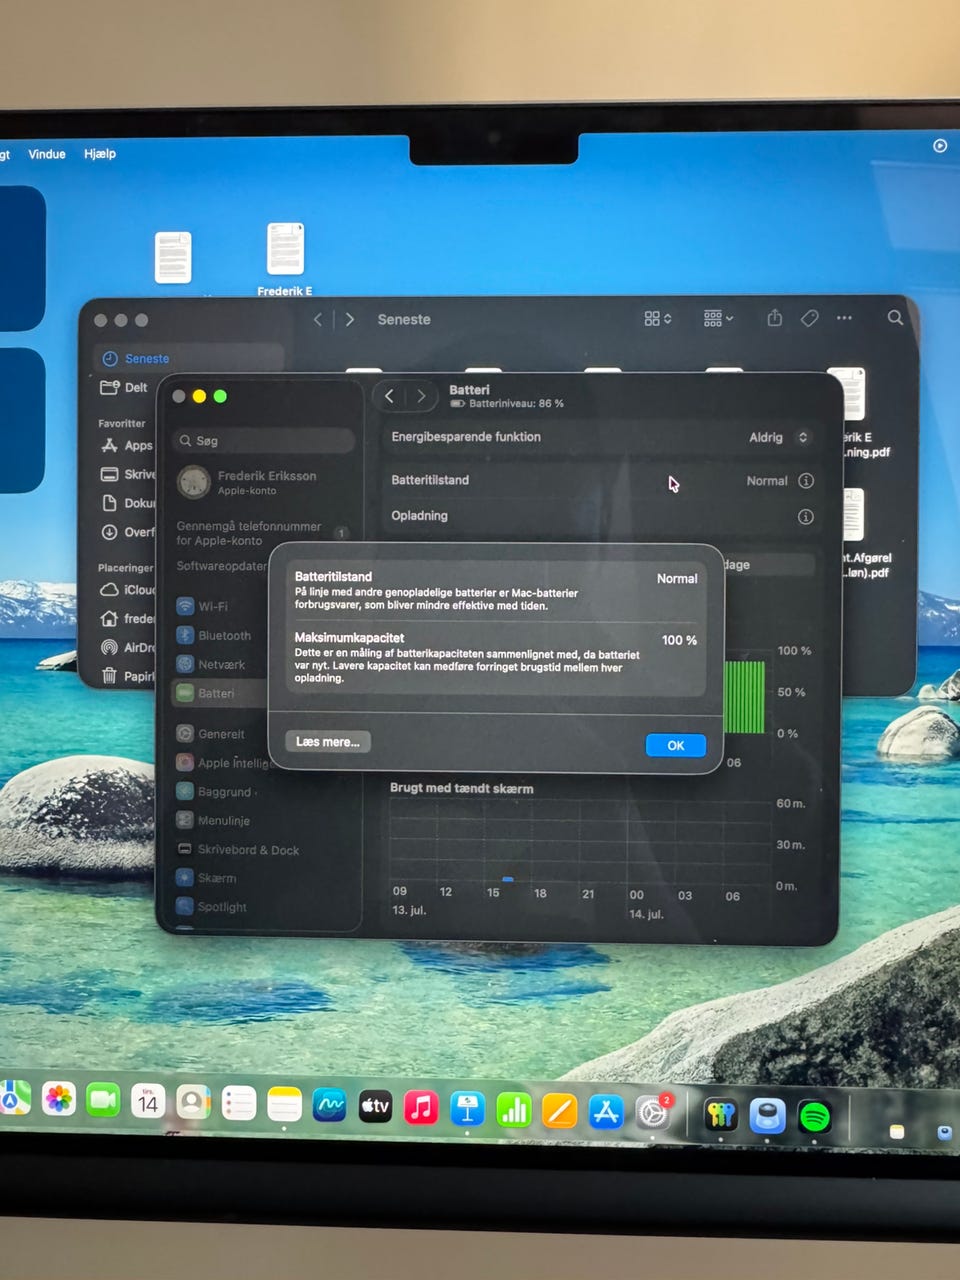Launch Spotify from the Dock

click(815, 1117)
